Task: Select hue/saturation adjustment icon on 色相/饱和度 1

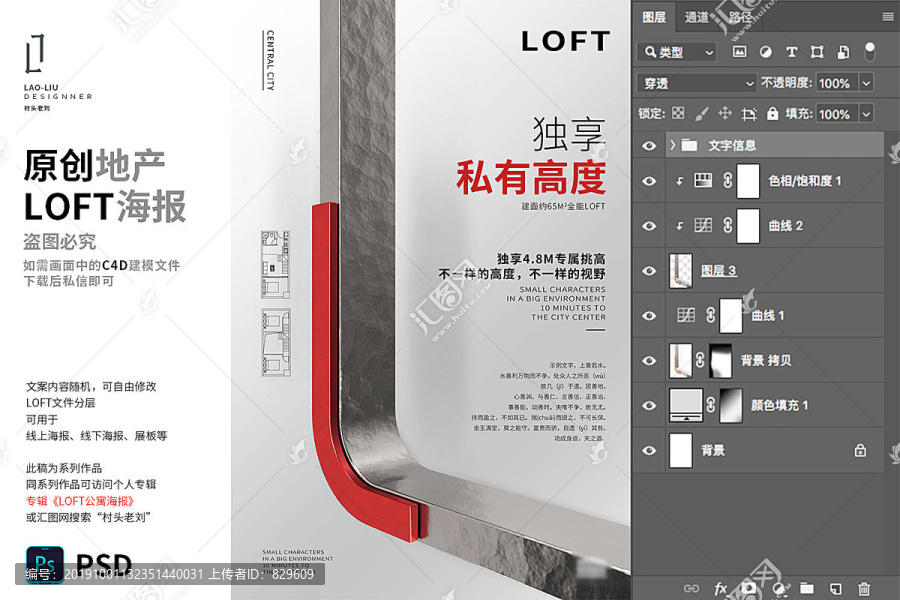Action: coord(703,180)
